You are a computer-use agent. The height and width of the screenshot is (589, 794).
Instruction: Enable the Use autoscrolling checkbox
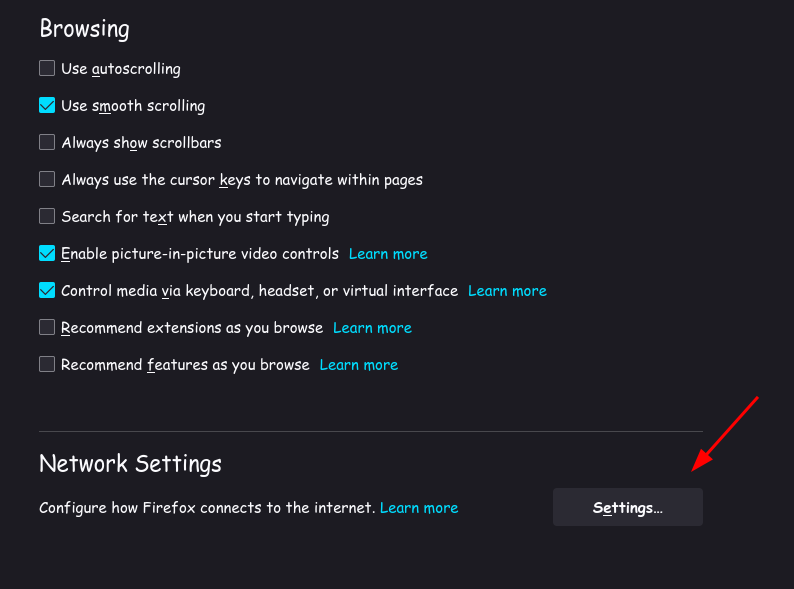coord(47,68)
